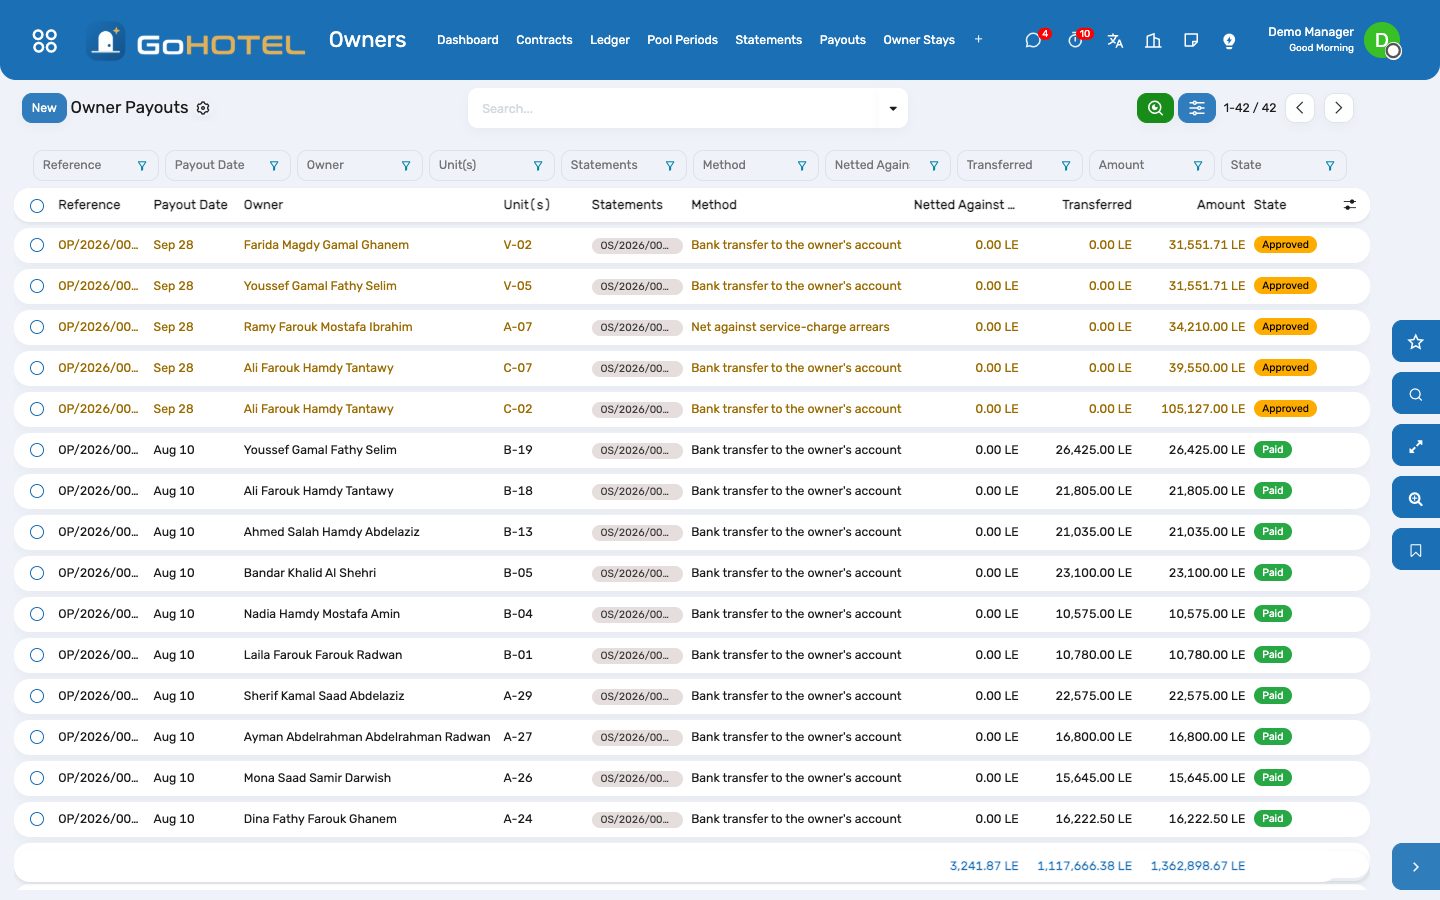Image resolution: width=1440 pixels, height=900 pixels.
Task: Click the lightbulb tips icon
Action: [x=1229, y=40]
